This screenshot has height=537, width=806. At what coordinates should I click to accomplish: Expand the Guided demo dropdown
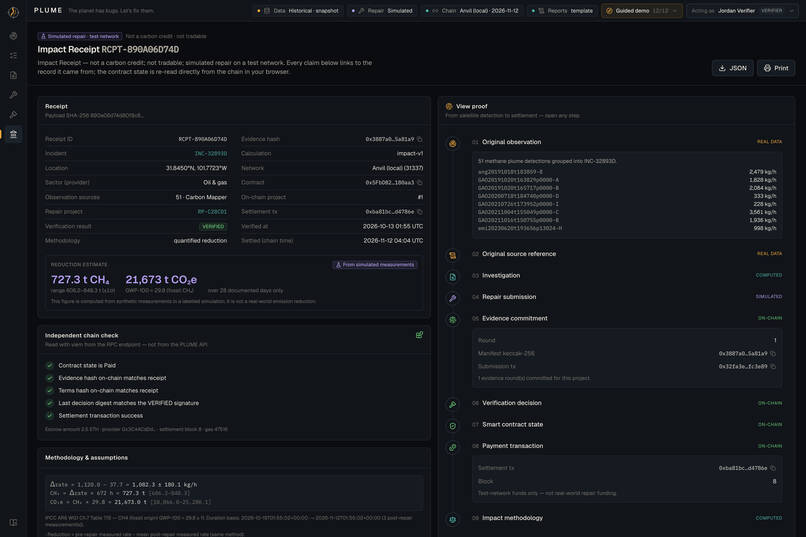tap(642, 11)
